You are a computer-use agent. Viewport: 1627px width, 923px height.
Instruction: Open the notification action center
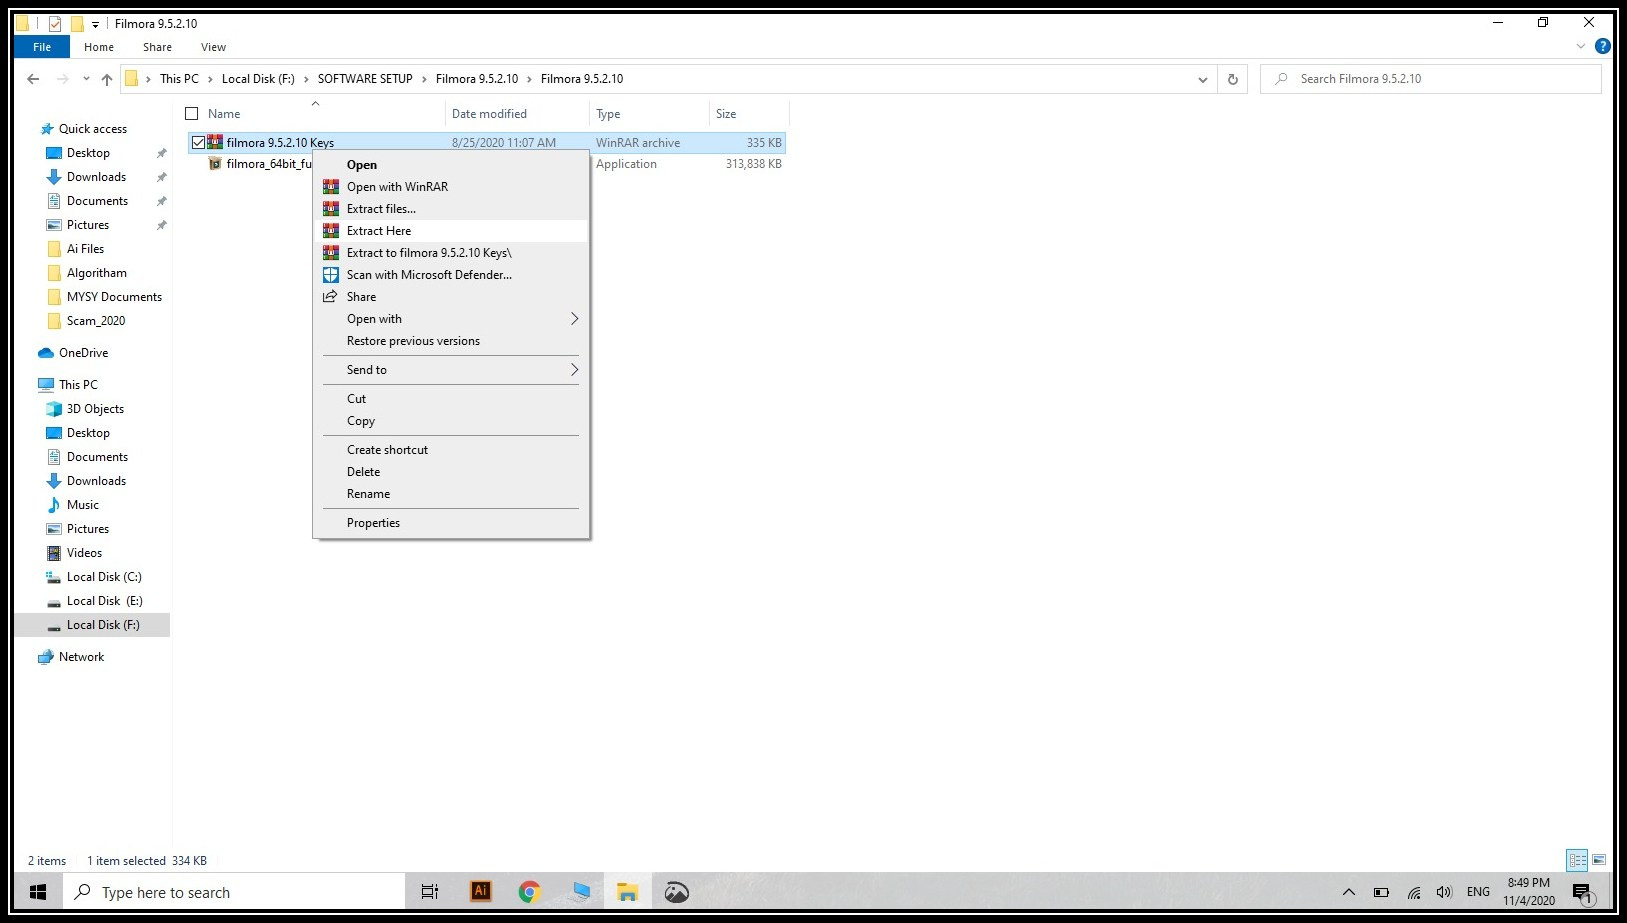(1582, 892)
